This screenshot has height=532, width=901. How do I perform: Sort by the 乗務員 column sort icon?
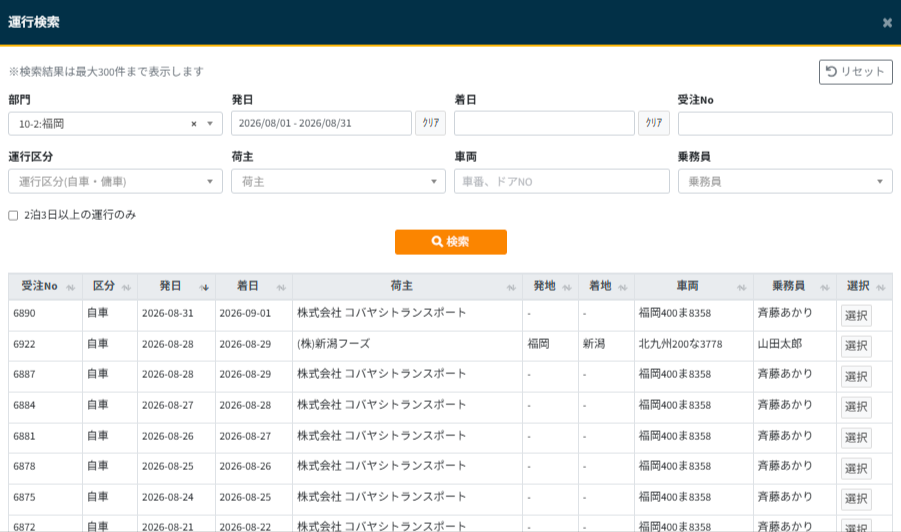click(825, 287)
